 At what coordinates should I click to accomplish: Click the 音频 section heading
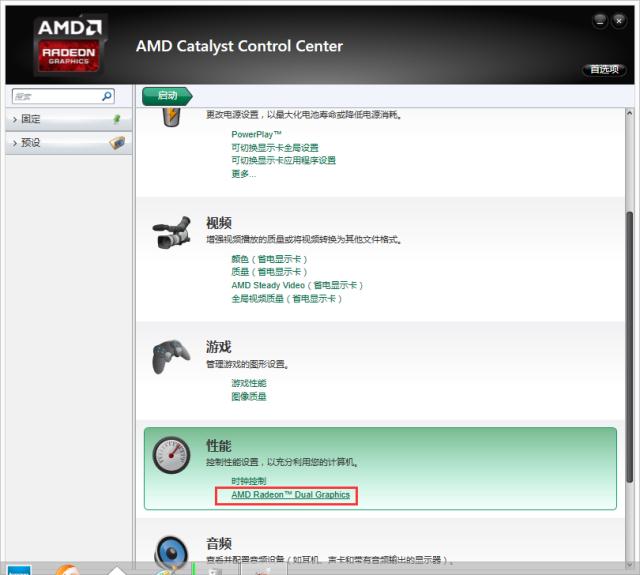click(x=219, y=544)
